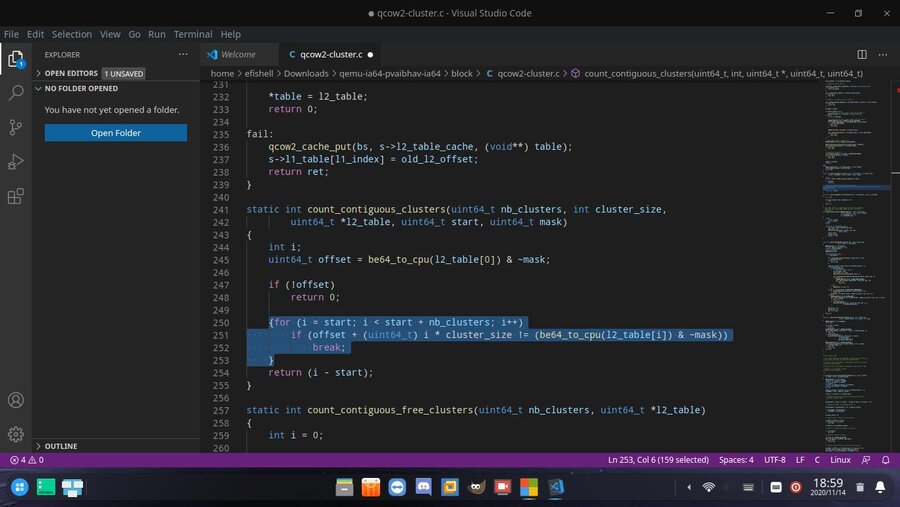Screen dimensions: 900x507
Task: Click the notifications bell in status bar
Action: (x=887, y=460)
